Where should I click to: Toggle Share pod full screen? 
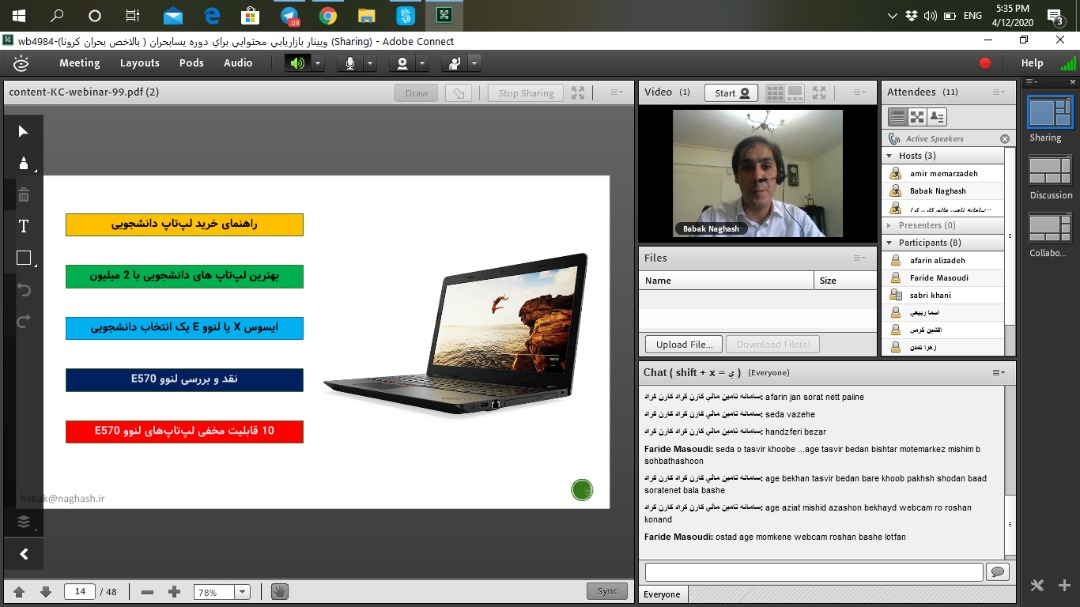point(578,93)
